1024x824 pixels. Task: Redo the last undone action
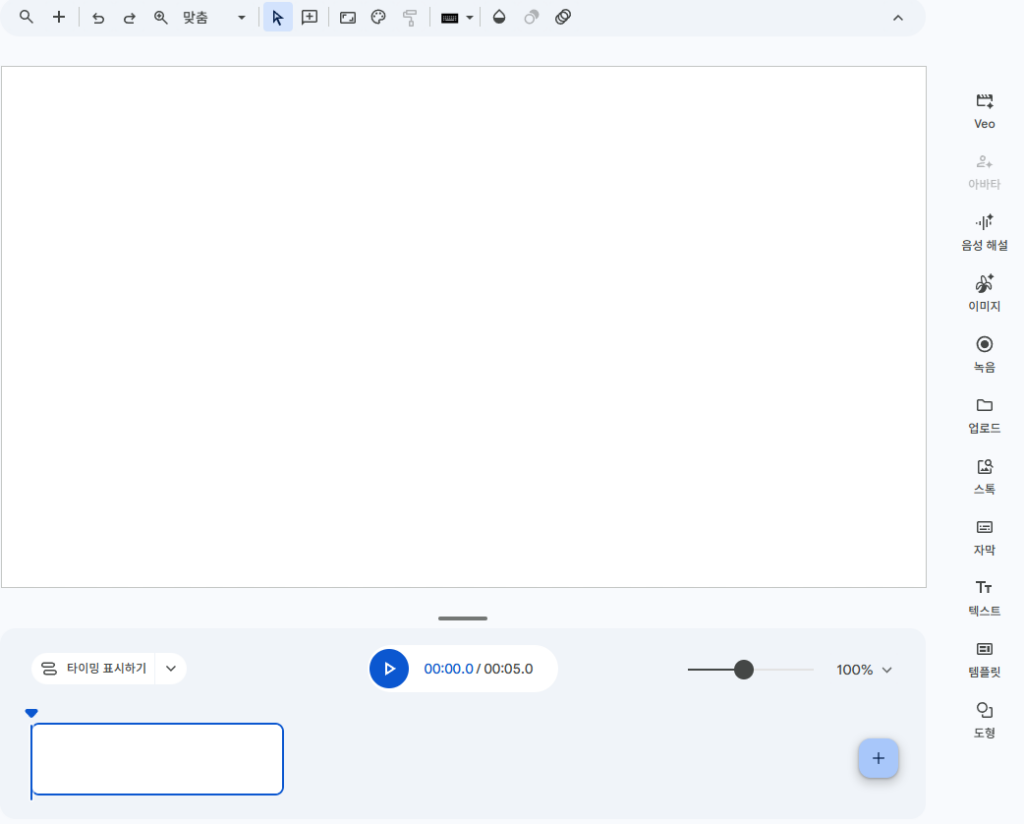129,18
